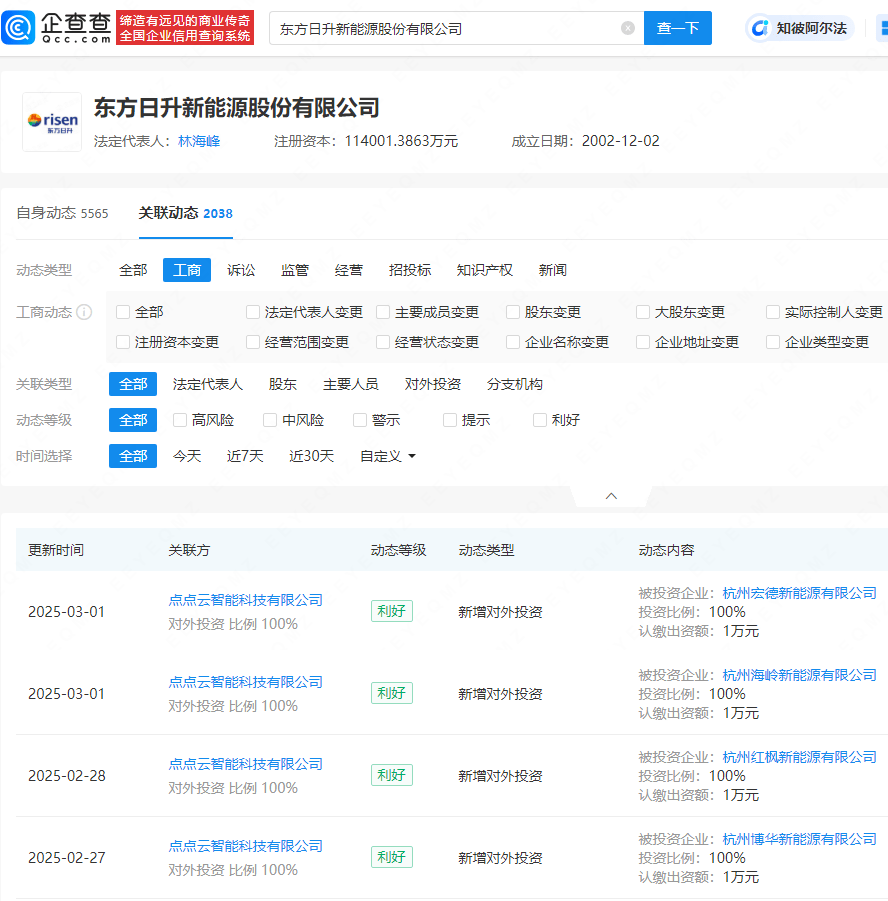Check the 实际控制人变更 checkbox
This screenshot has height=901, width=888.
point(773,312)
